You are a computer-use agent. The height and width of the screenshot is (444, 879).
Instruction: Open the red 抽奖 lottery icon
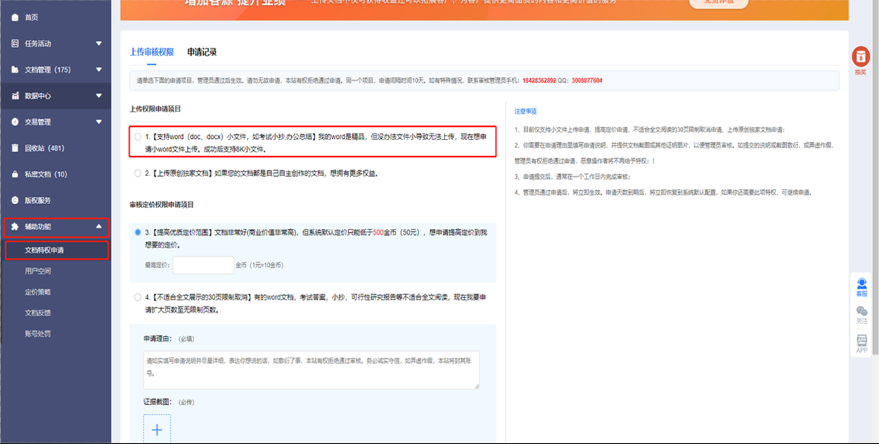click(860, 59)
